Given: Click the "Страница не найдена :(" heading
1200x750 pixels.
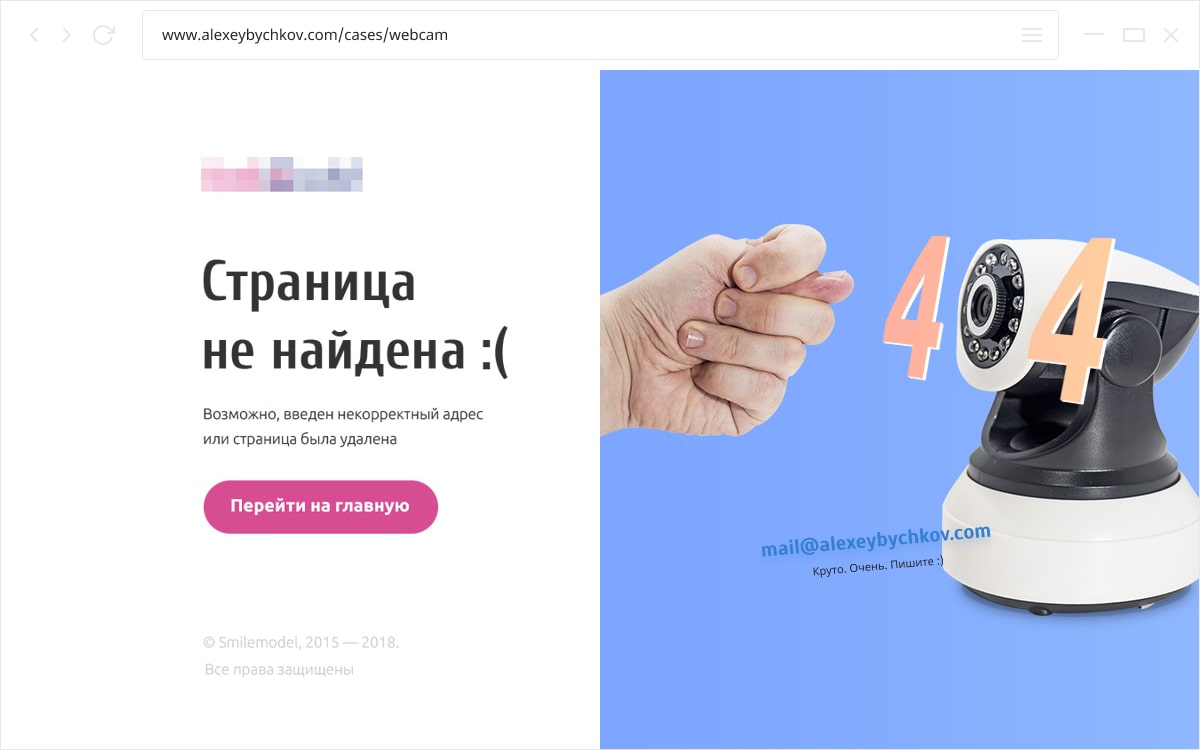Looking at the screenshot, I should 355,316.
